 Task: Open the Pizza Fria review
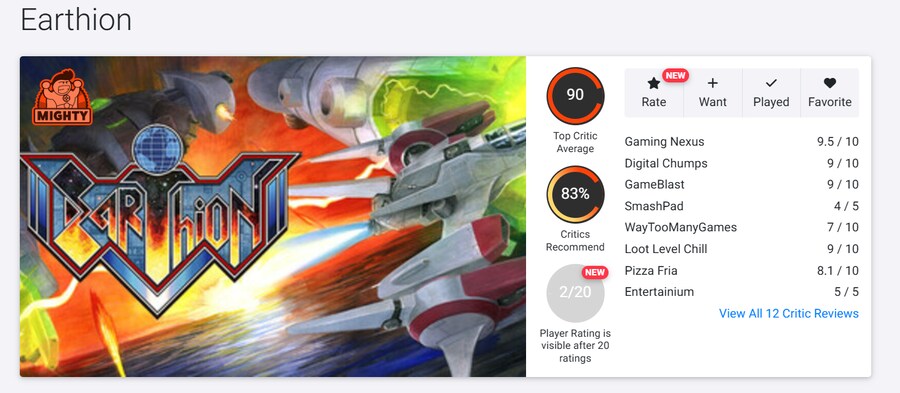click(742, 271)
